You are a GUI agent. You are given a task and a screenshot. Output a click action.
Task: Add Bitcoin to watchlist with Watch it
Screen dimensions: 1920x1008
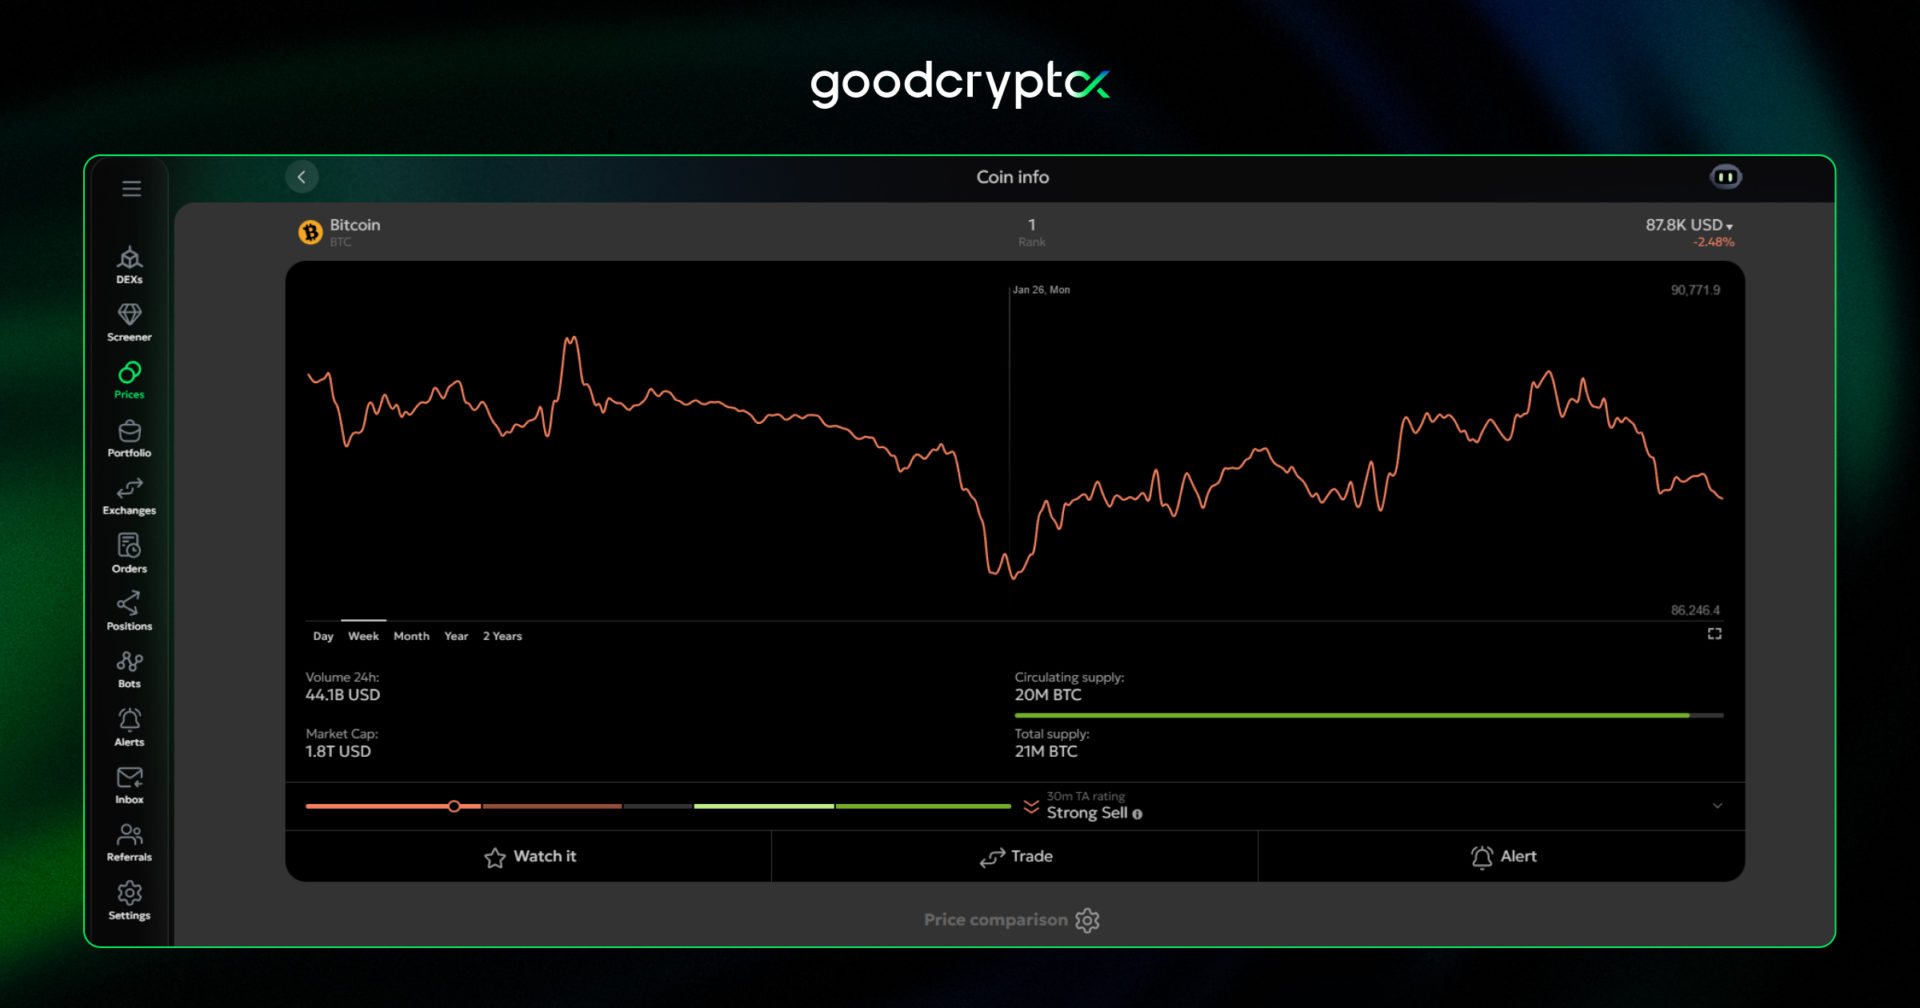[529, 857]
